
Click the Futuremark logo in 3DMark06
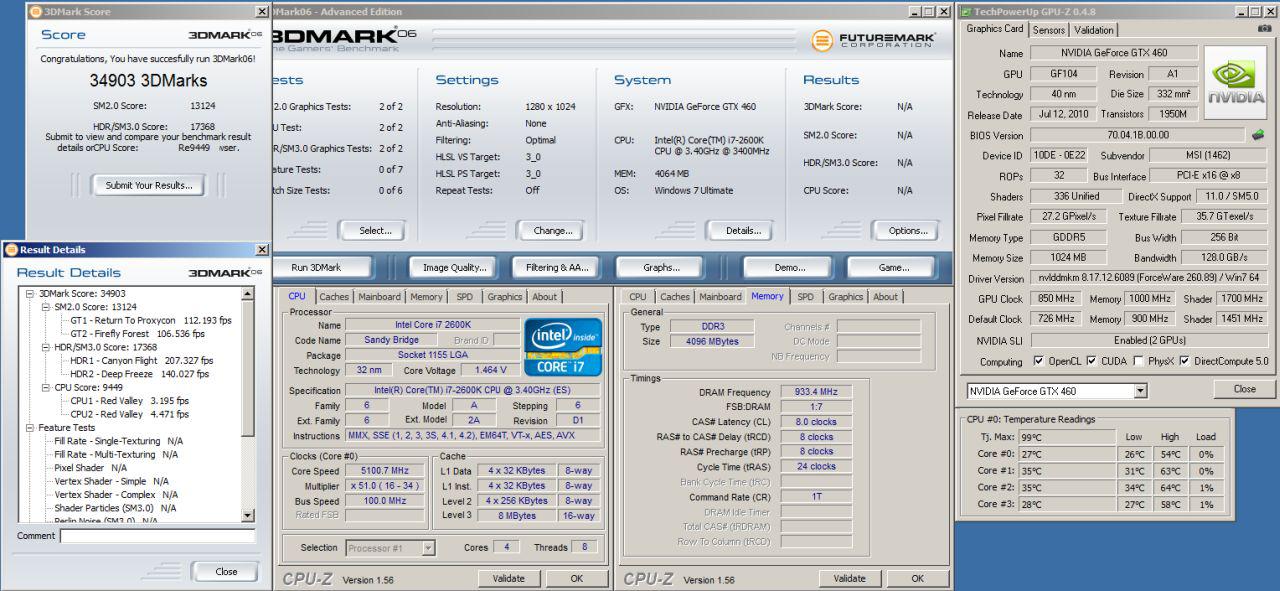(x=873, y=40)
